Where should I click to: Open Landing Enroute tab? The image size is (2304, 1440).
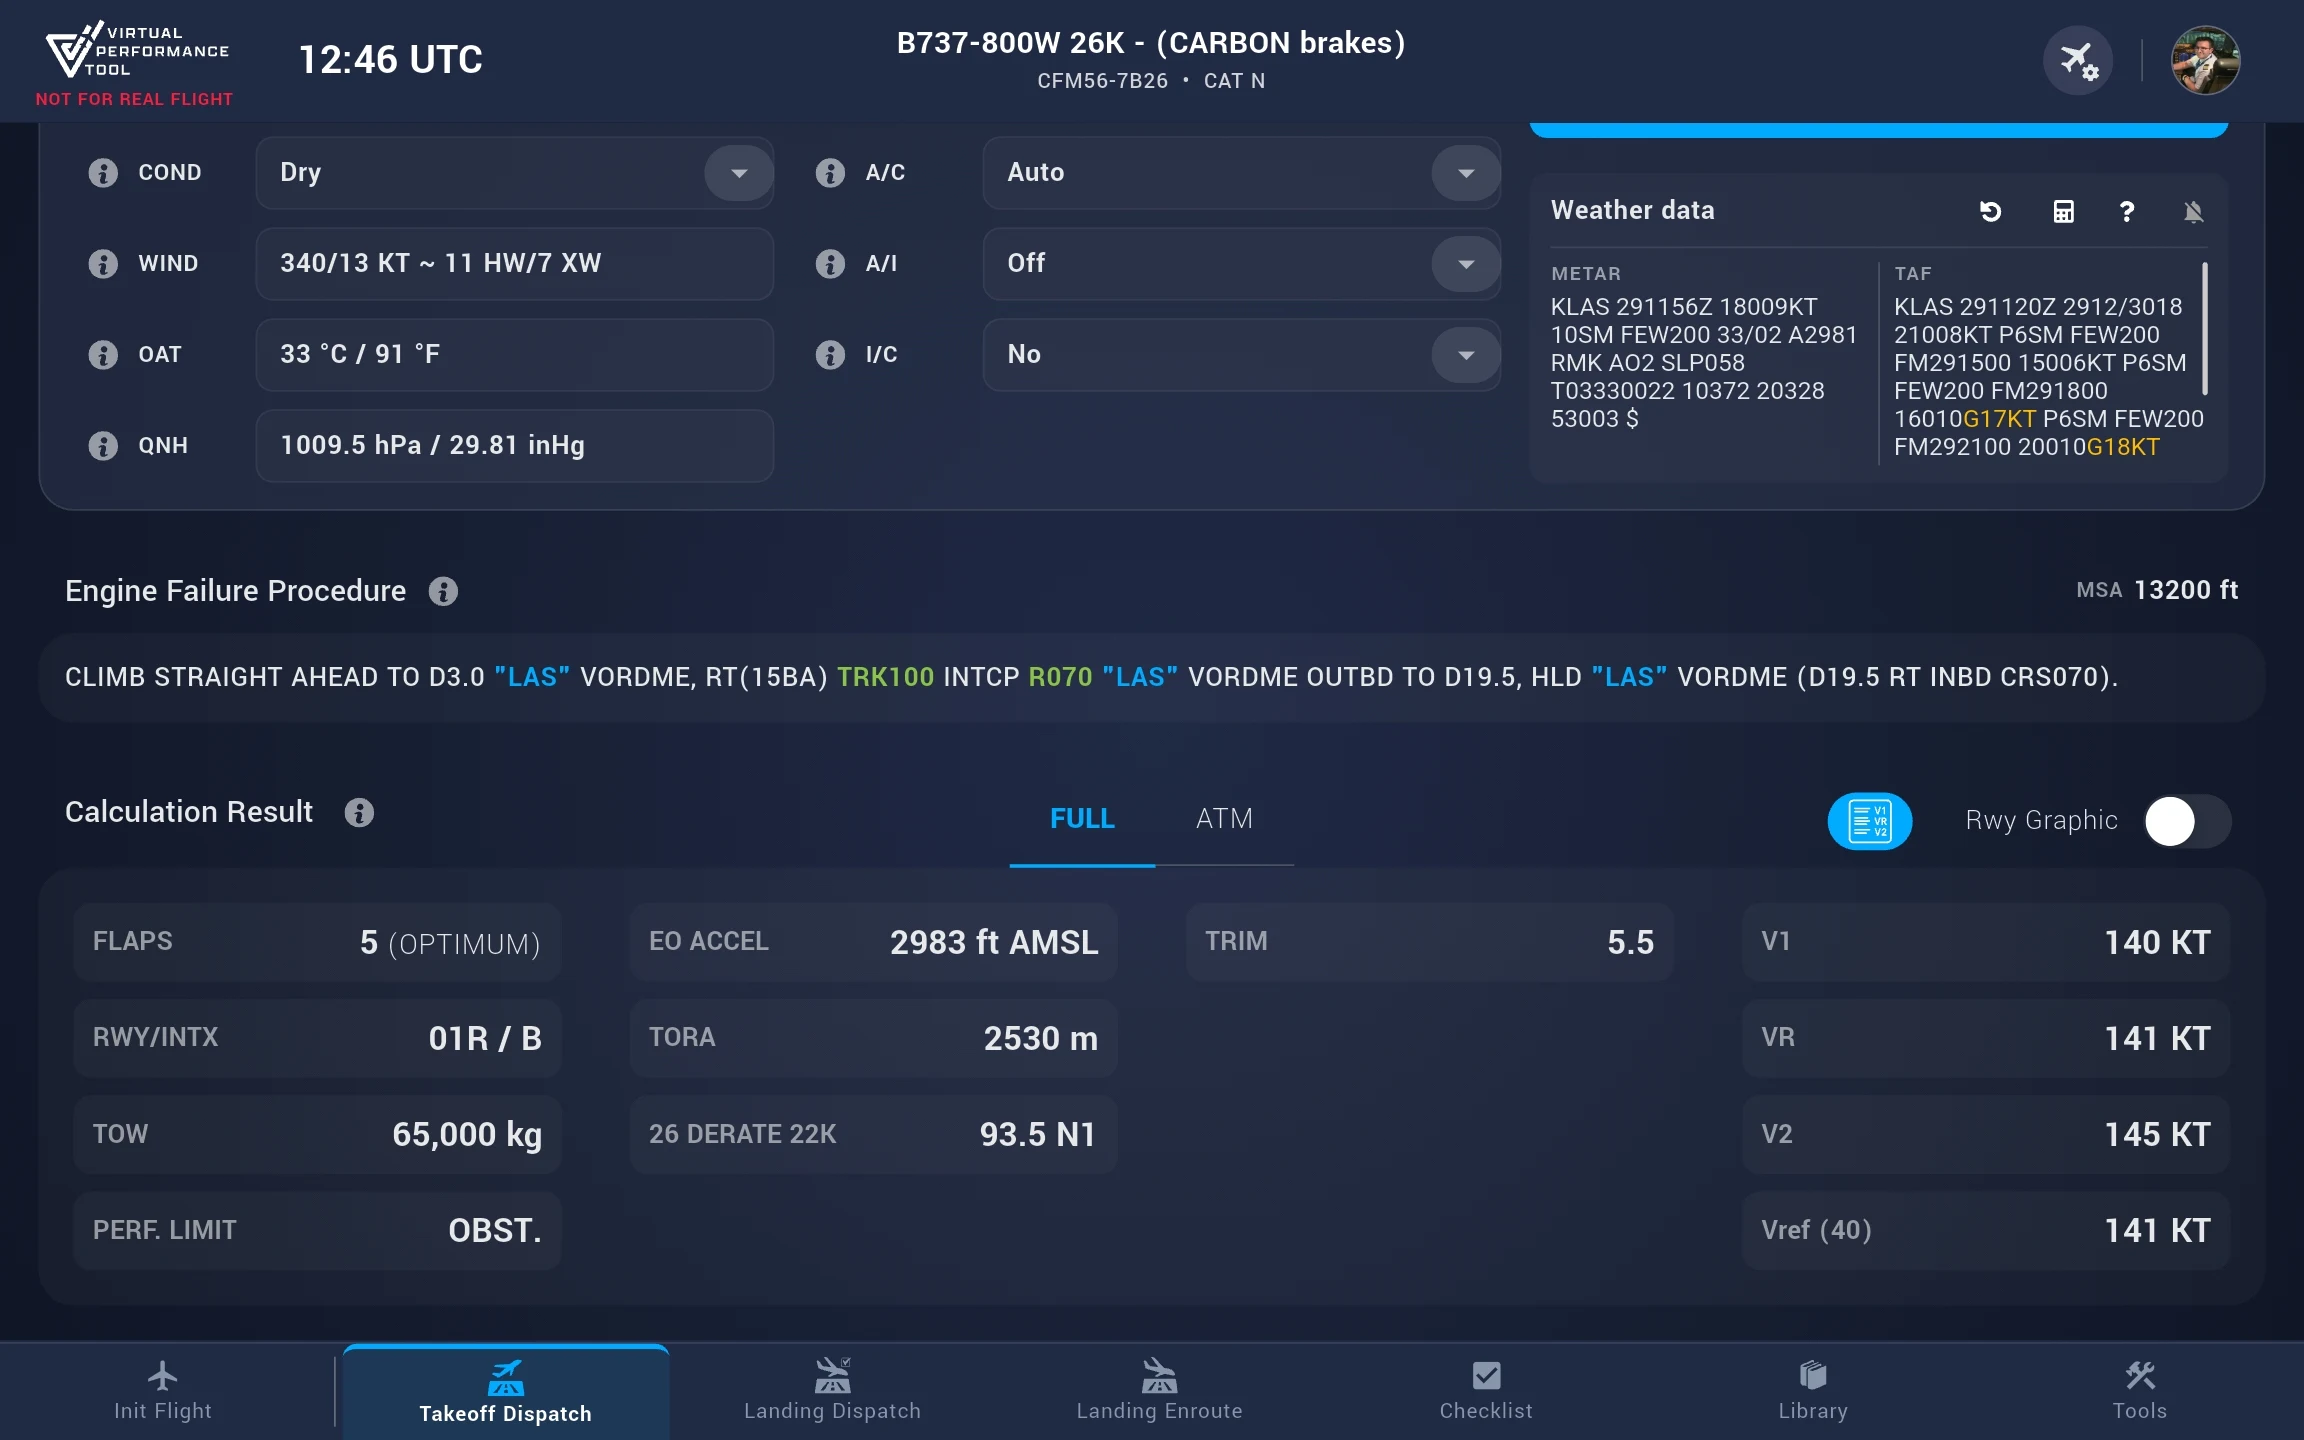pyautogui.click(x=1160, y=1391)
